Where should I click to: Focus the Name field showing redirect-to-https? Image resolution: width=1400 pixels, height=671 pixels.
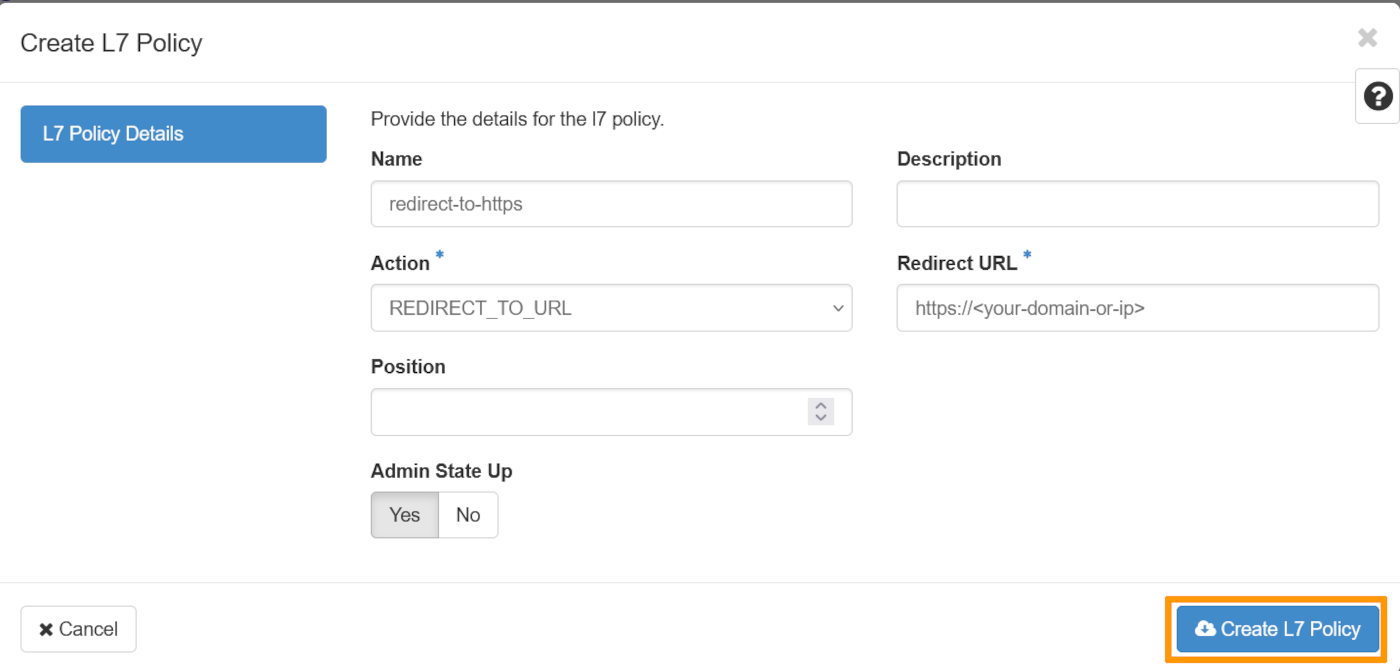pos(611,203)
